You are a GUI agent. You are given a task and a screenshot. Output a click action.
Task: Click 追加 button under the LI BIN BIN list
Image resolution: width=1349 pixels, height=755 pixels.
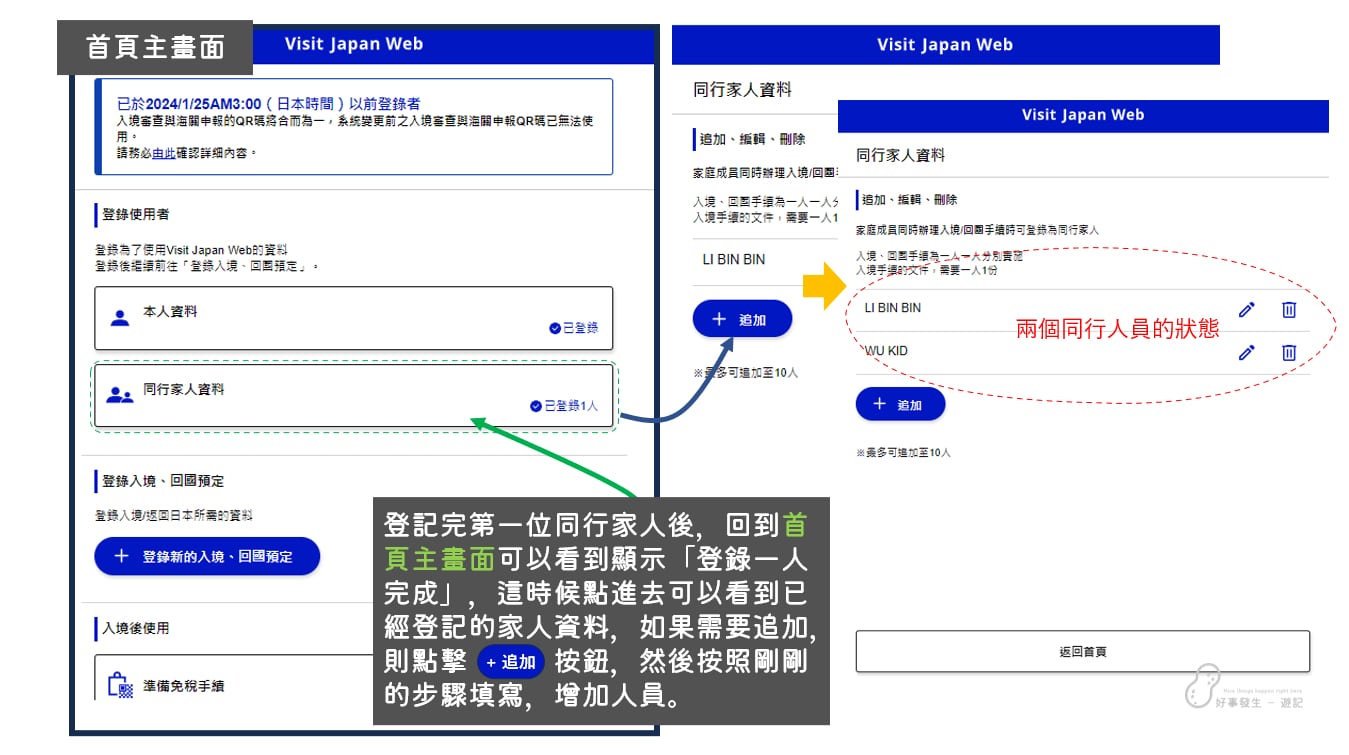(x=742, y=319)
